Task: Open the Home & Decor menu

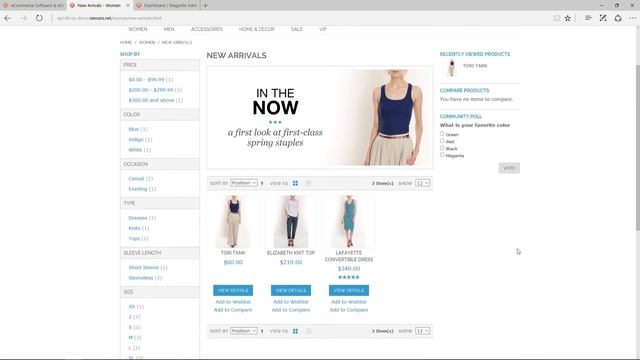Action: pos(257,29)
